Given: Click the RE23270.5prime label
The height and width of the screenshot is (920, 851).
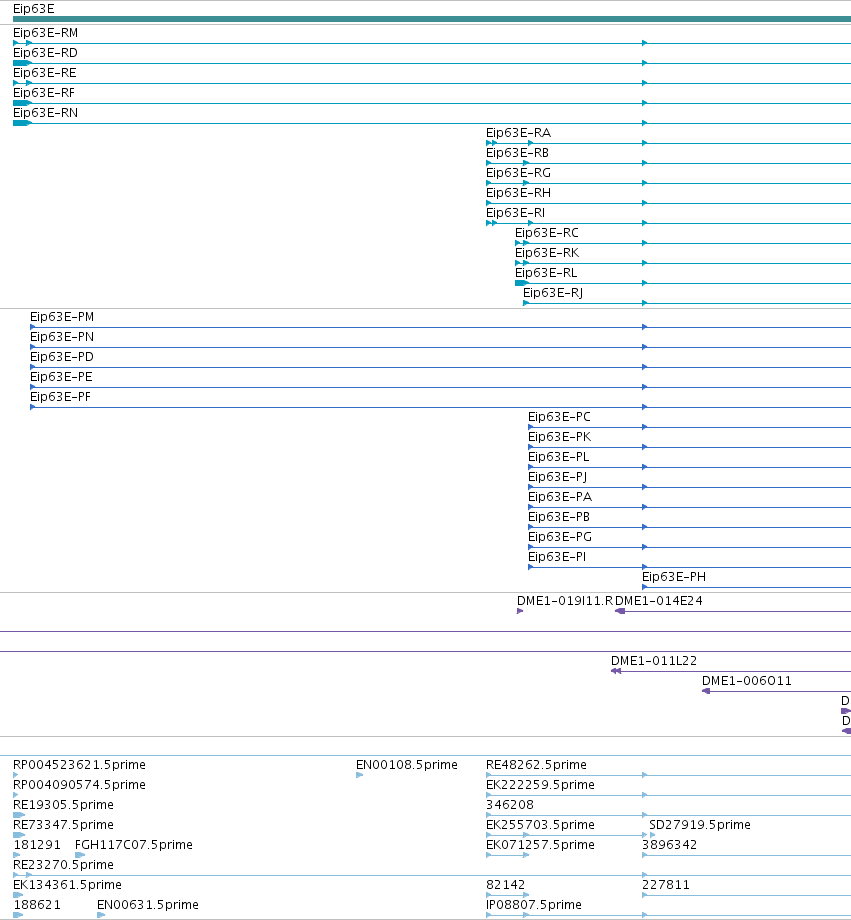Looking at the screenshot, I should (63, 864).
